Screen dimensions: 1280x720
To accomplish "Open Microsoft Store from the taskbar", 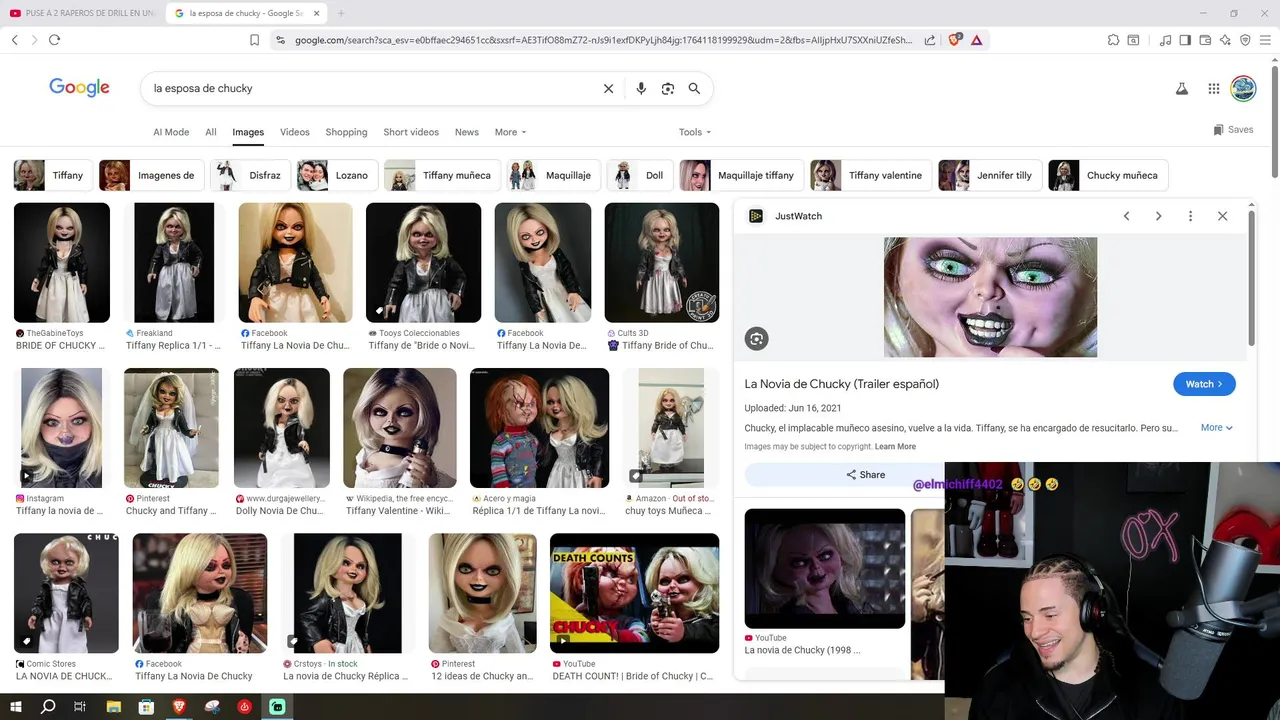I will coord(146,707).
